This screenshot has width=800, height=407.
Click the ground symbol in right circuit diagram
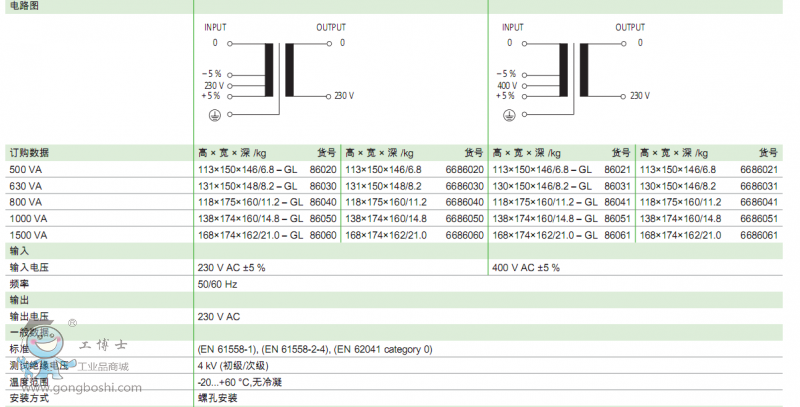coord(508,115)
